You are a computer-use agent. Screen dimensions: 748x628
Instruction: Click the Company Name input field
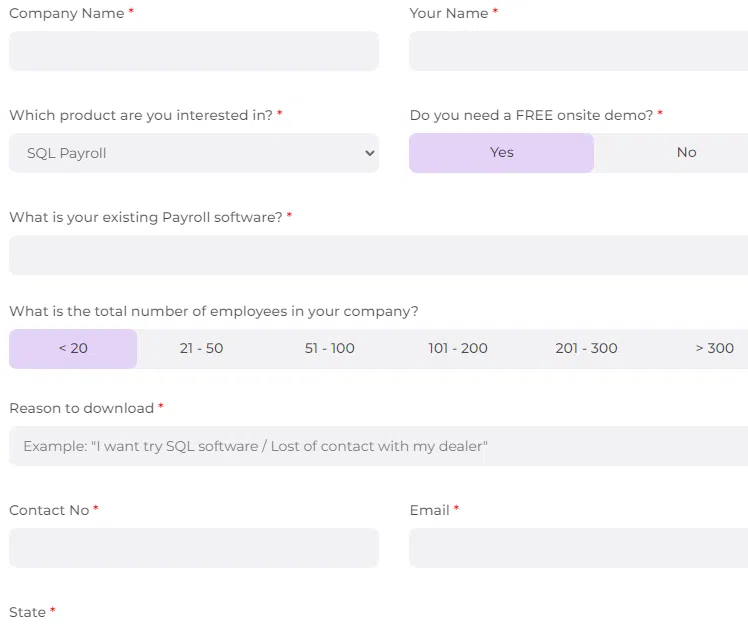point(194,51)
